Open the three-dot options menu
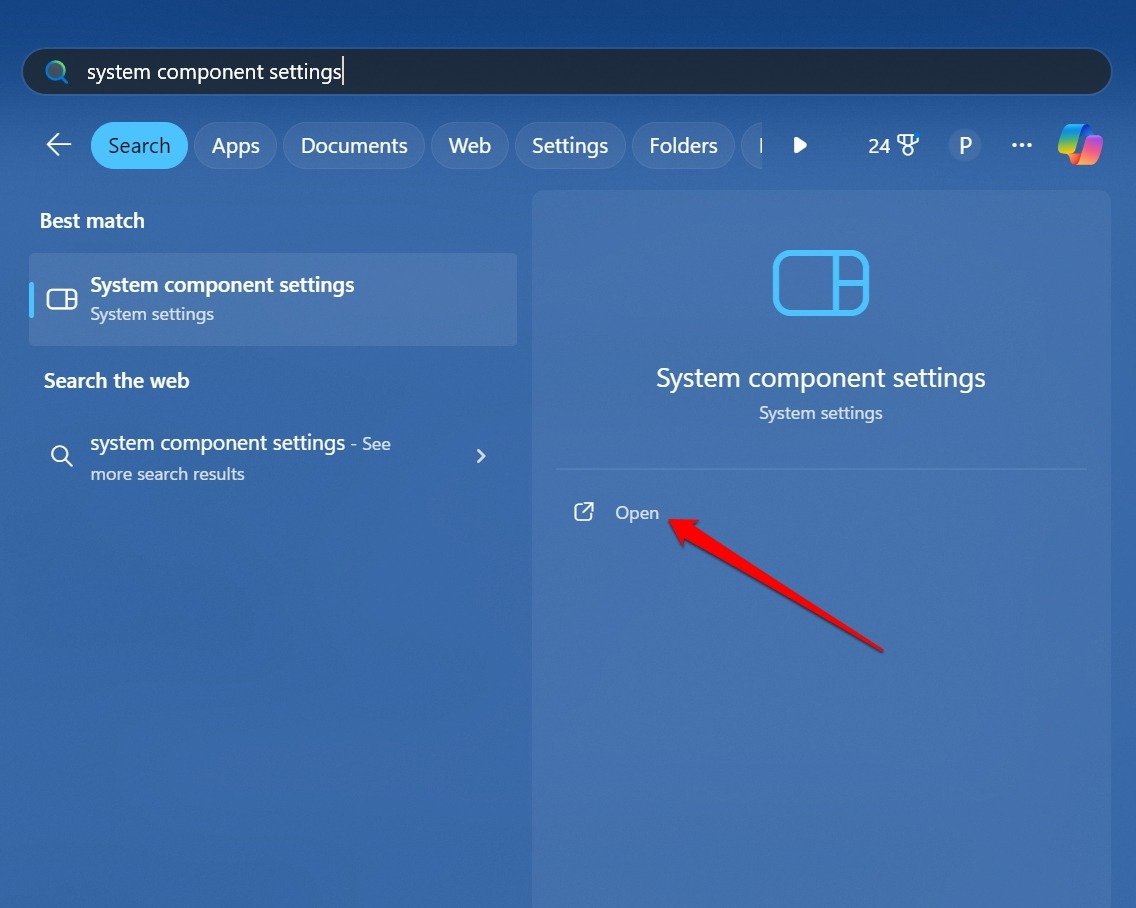The width and height of the screenshot is (1136, 908). [1022, 145]
